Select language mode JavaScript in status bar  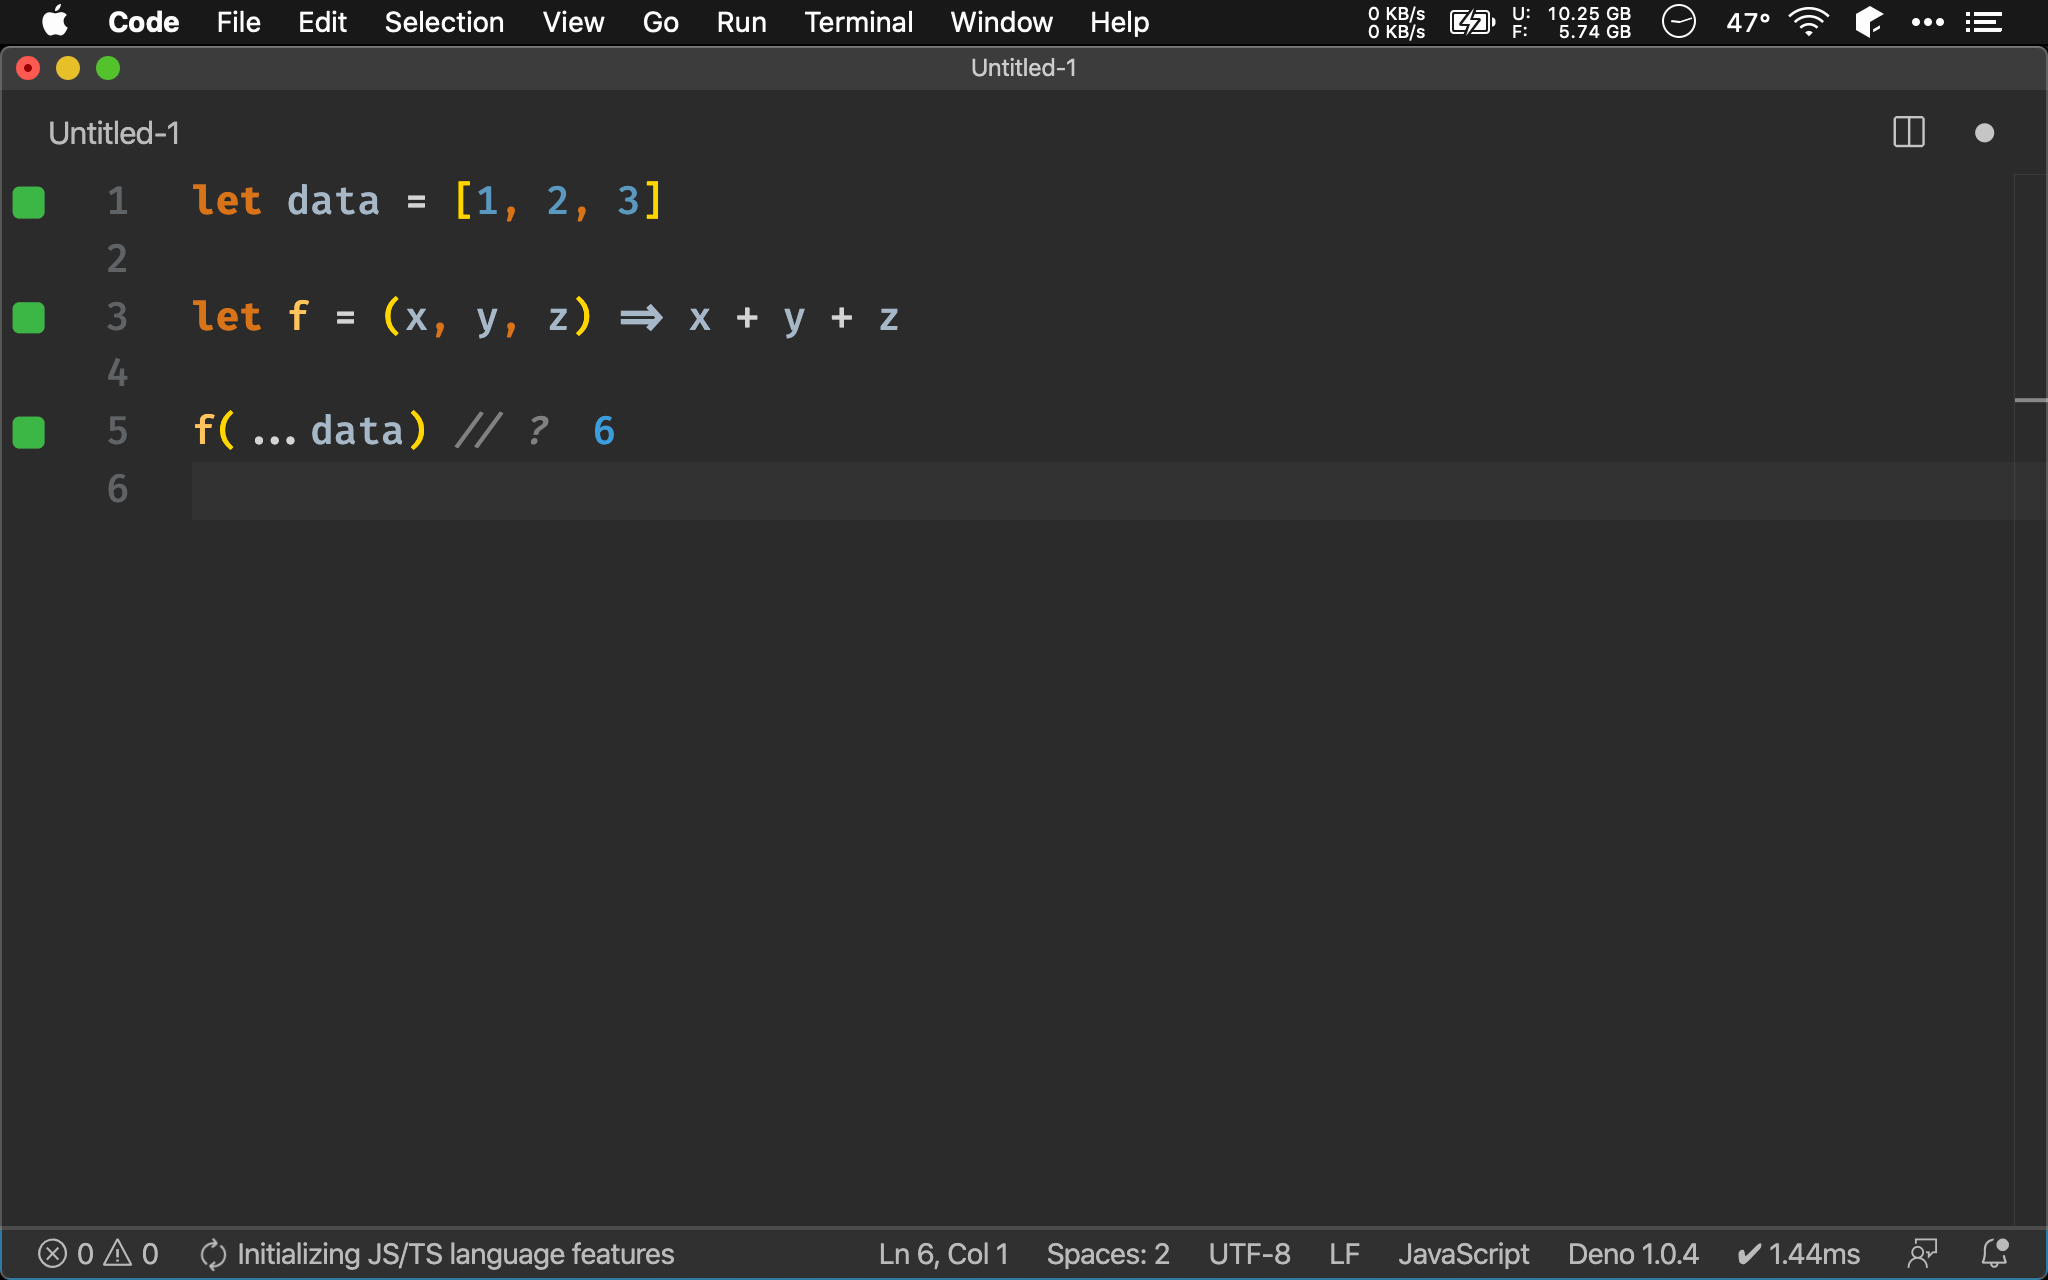[1463, 1254]
